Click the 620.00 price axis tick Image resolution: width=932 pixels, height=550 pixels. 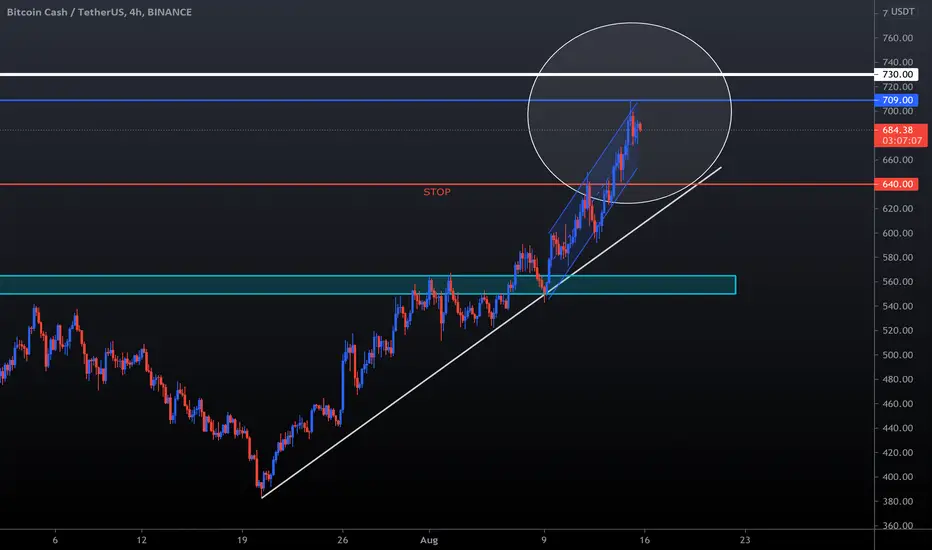coord(898,209)
